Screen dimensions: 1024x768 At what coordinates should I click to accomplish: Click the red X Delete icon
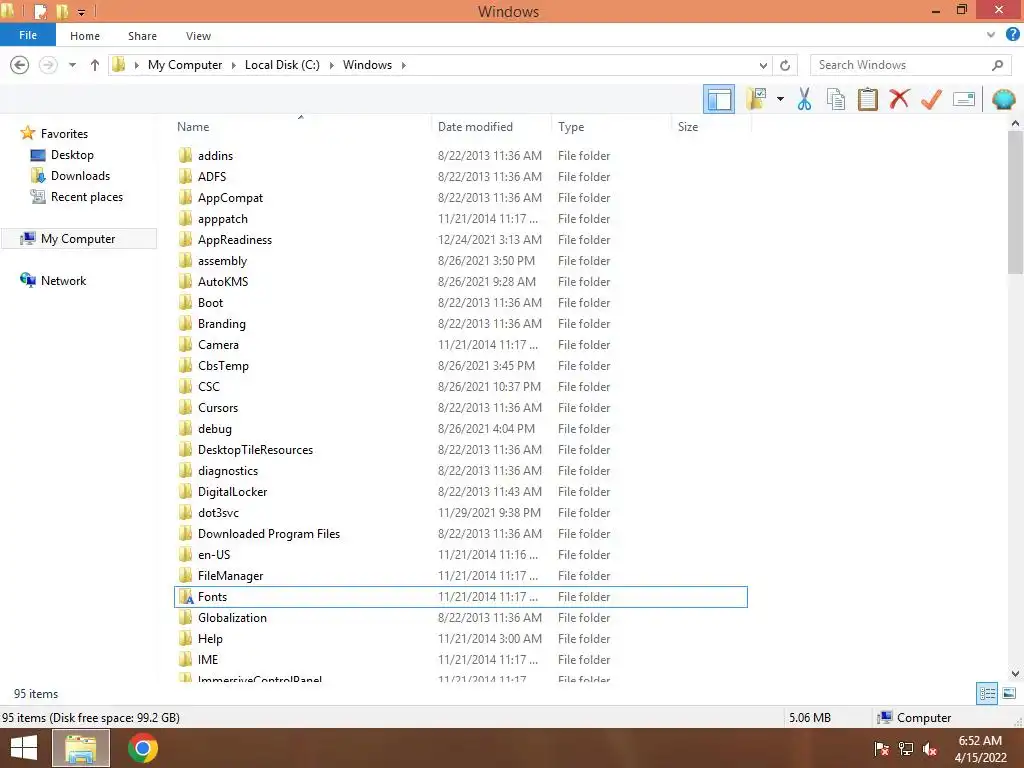[899, 99]
